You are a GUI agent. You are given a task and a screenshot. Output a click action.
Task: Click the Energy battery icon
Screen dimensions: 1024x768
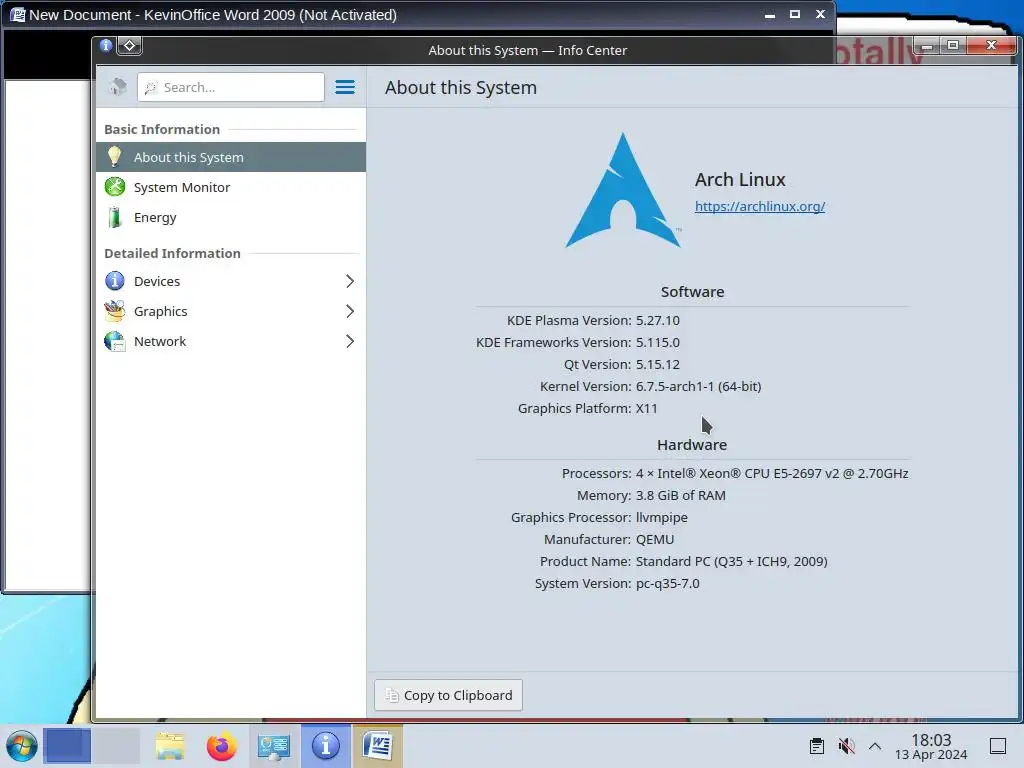pos(115,217)
